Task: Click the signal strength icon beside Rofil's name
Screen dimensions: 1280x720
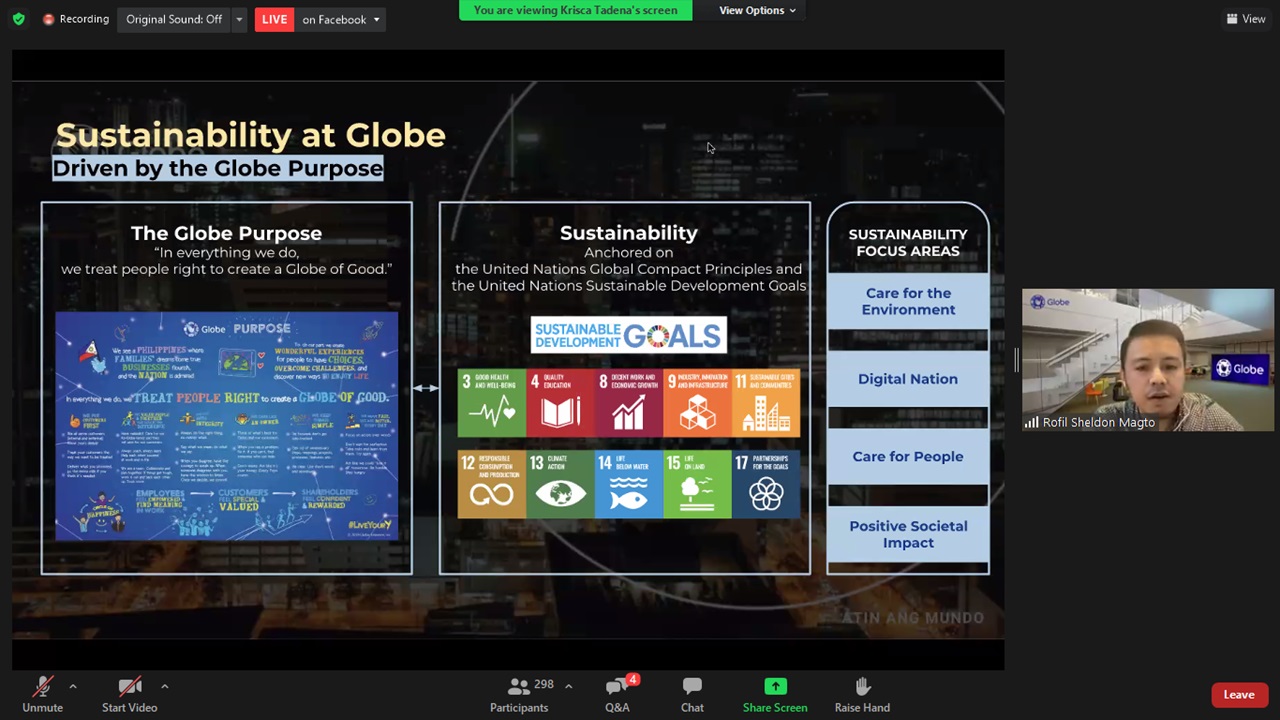Action: 1031,423
